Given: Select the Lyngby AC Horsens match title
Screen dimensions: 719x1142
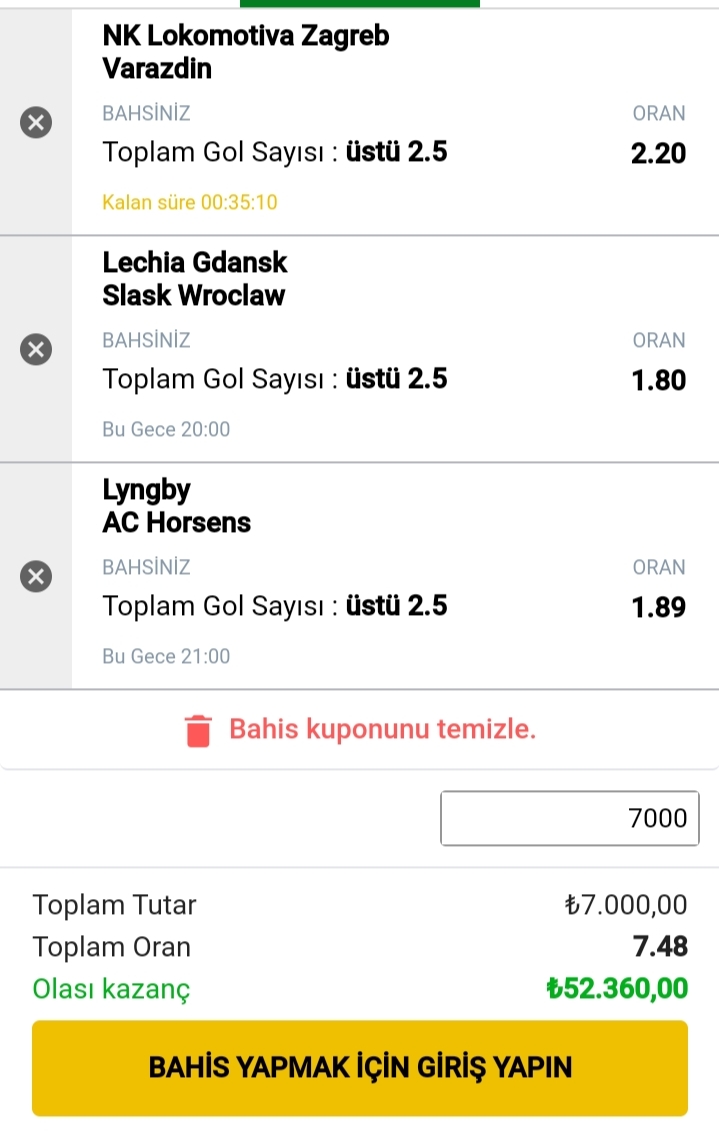Looking at the screenshot, I should 176,506.
